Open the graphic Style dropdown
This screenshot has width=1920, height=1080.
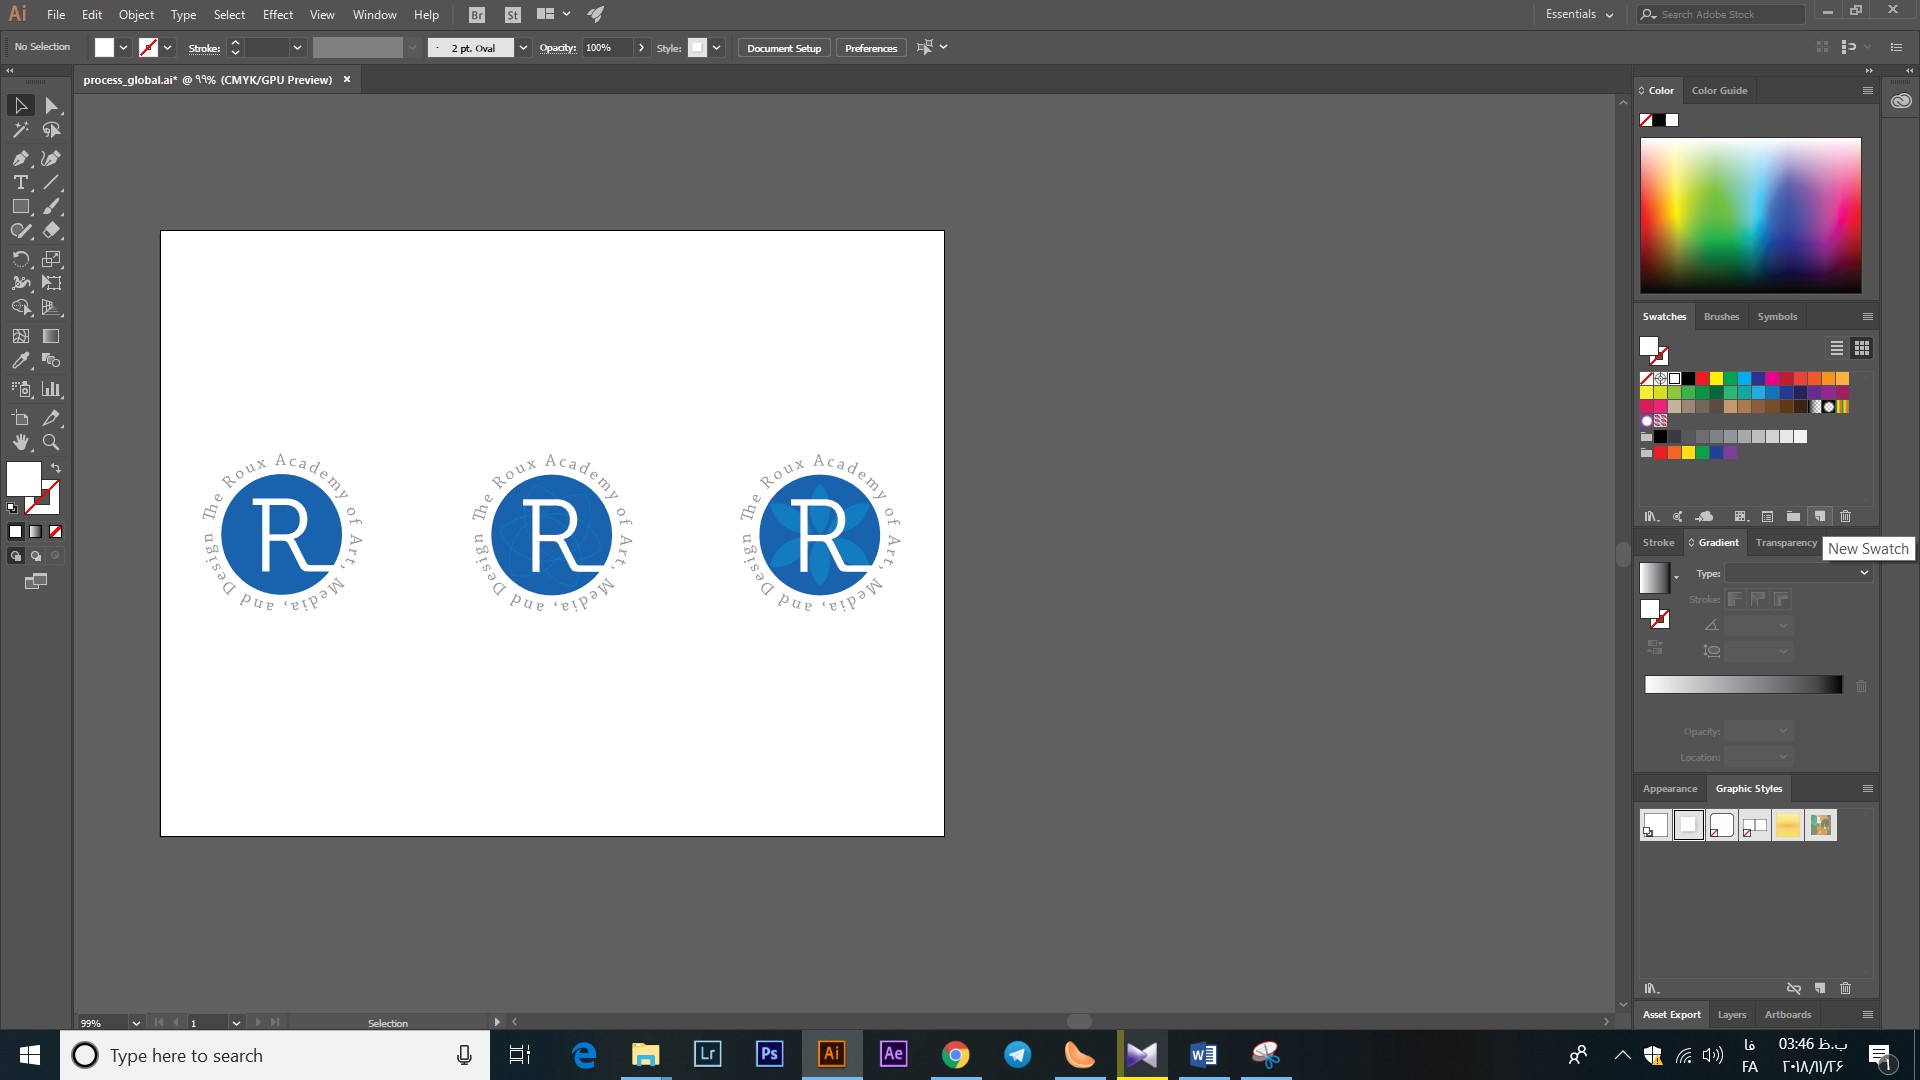(x=717, y=48)
